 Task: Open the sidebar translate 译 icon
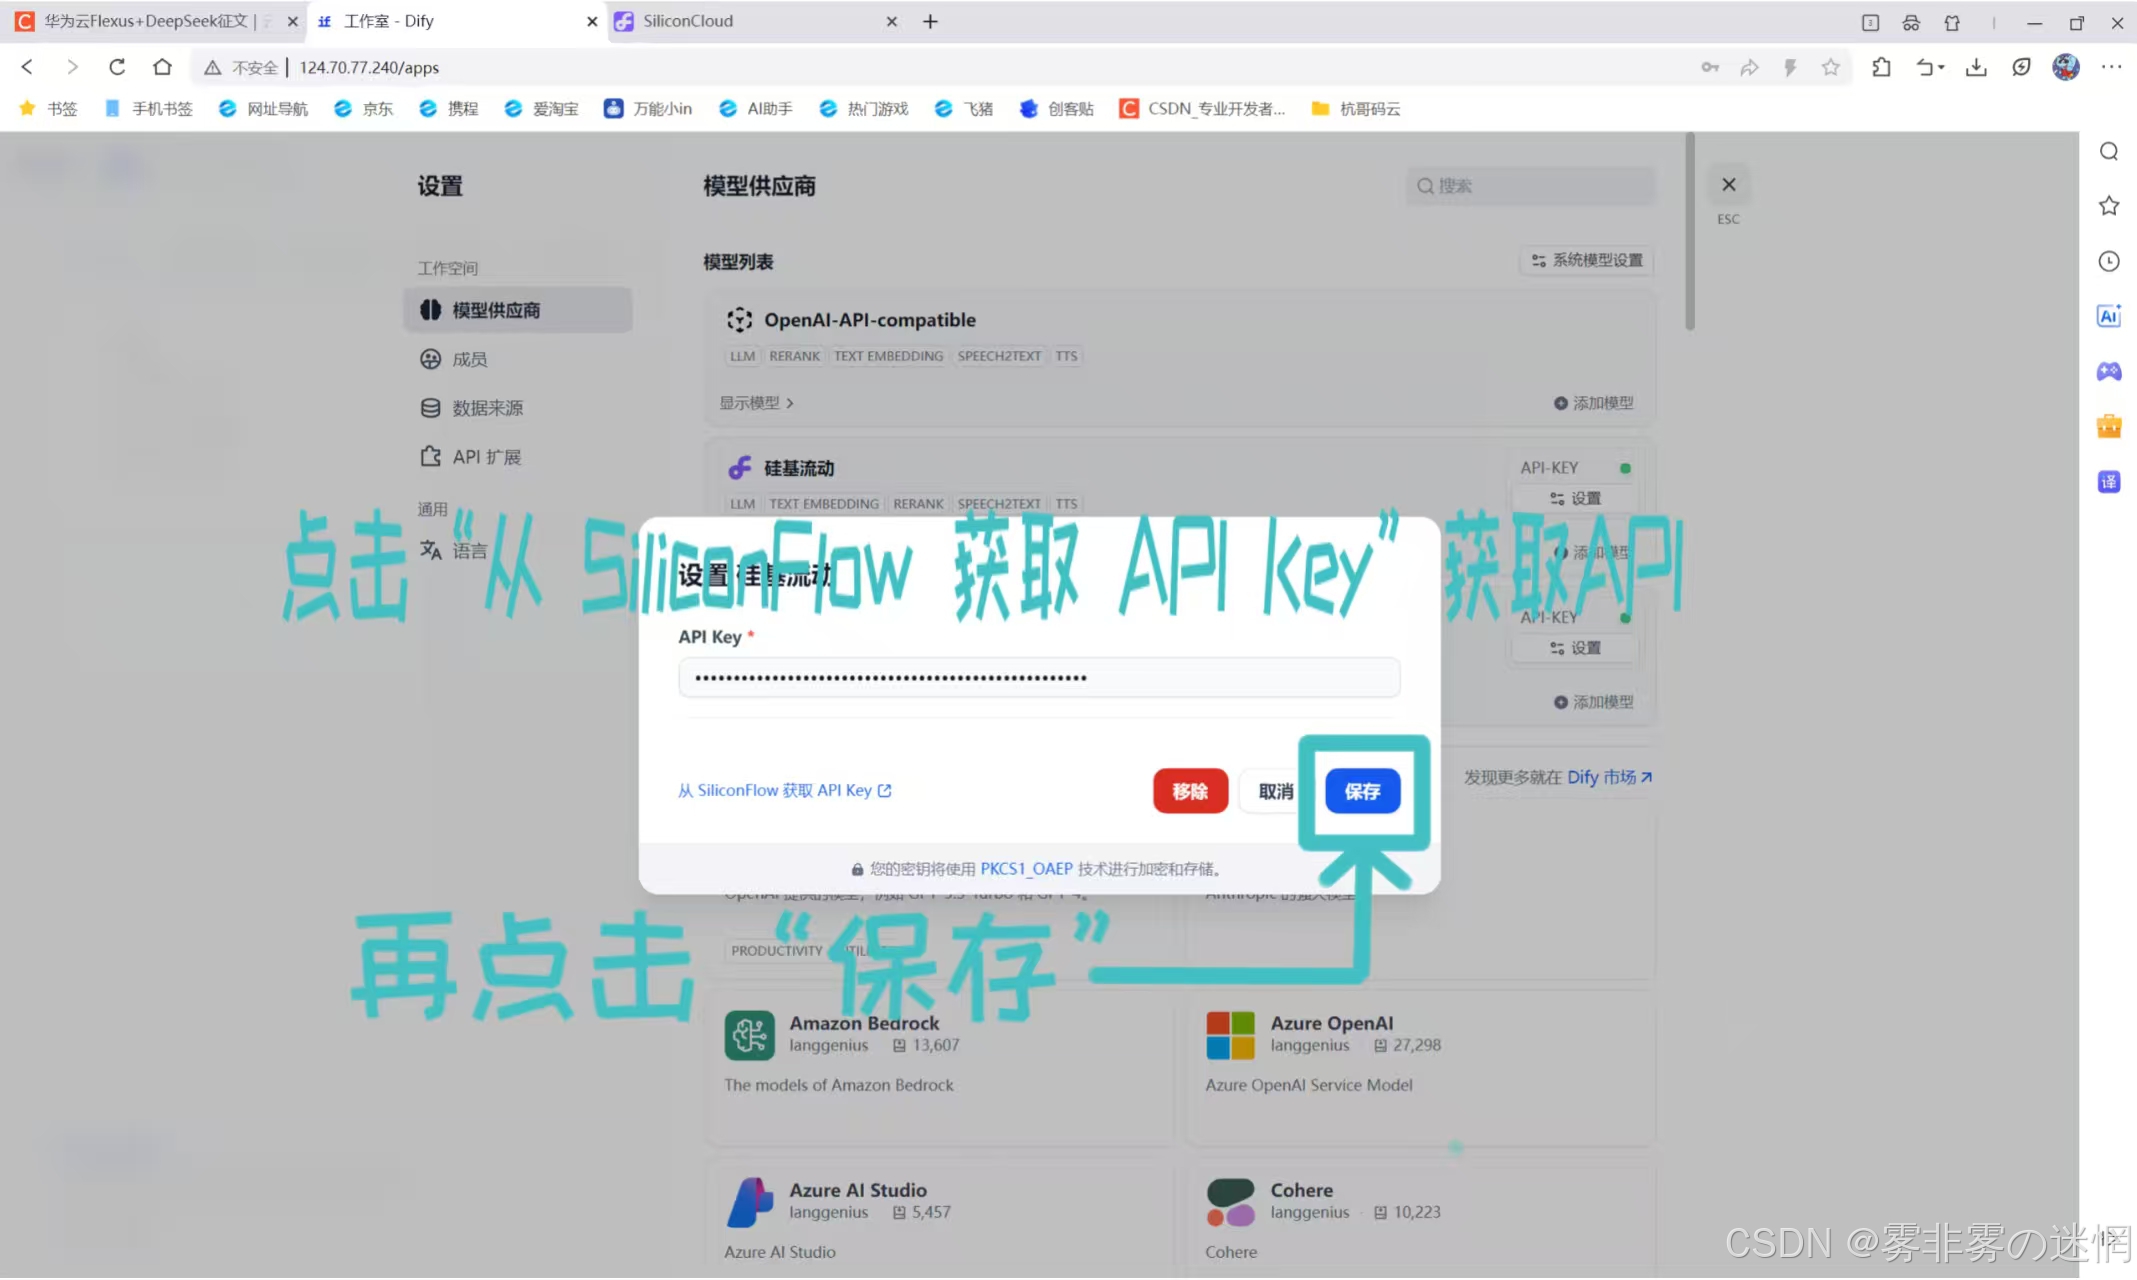(2109, 482)
